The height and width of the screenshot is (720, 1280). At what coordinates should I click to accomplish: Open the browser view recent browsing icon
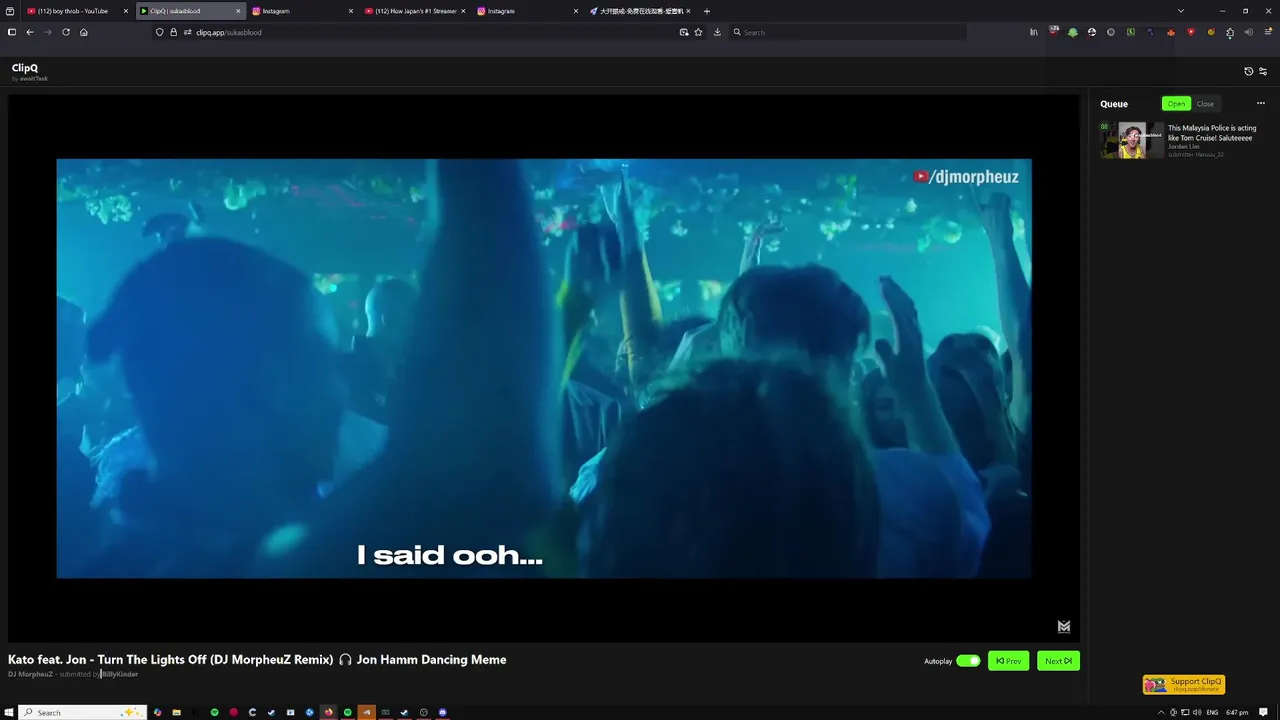tap(10, 11)
